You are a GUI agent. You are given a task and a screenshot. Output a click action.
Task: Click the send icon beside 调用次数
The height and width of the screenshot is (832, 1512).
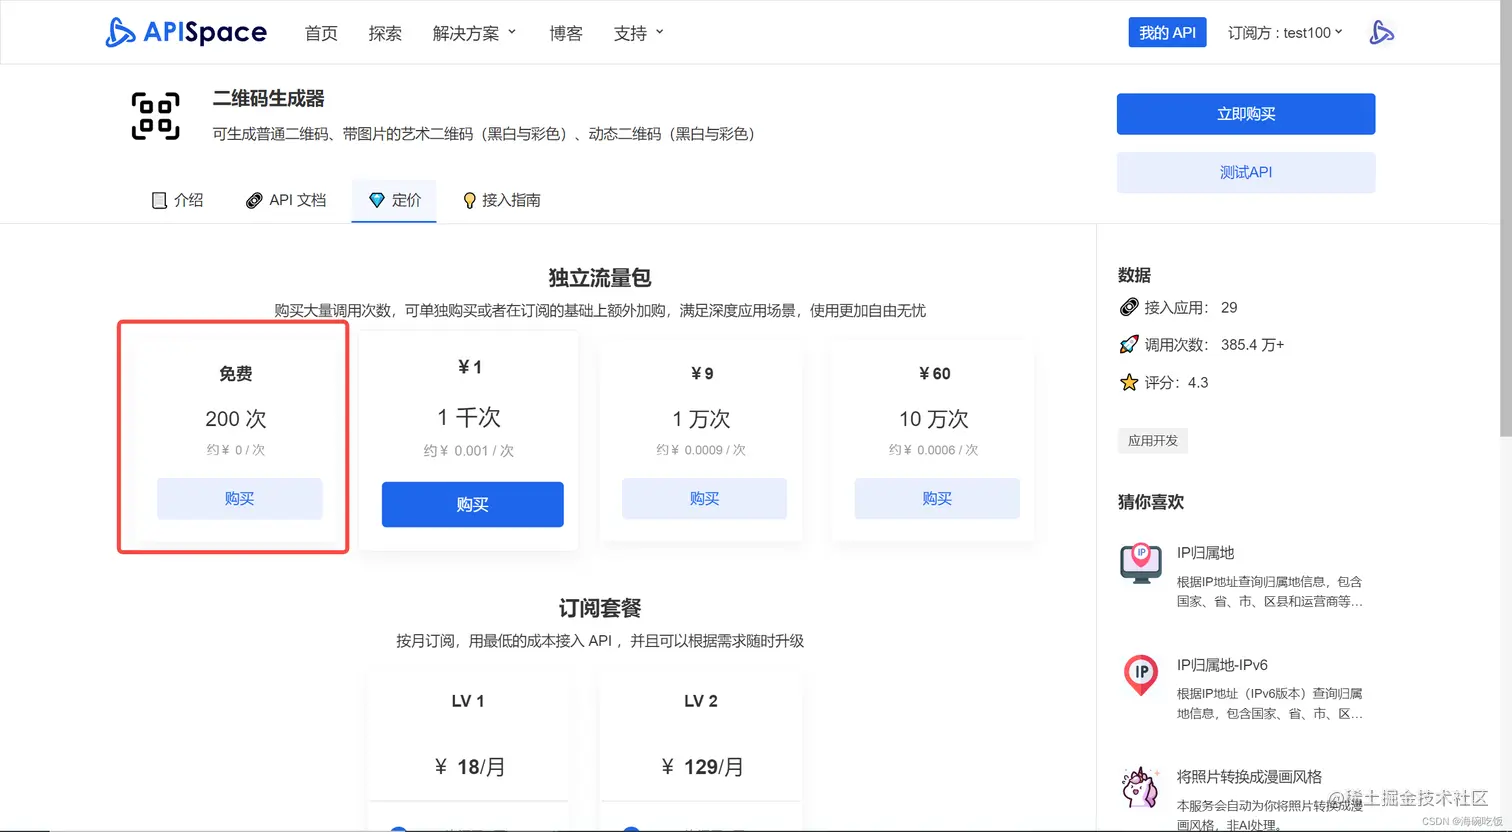(x=1129, y=344)
